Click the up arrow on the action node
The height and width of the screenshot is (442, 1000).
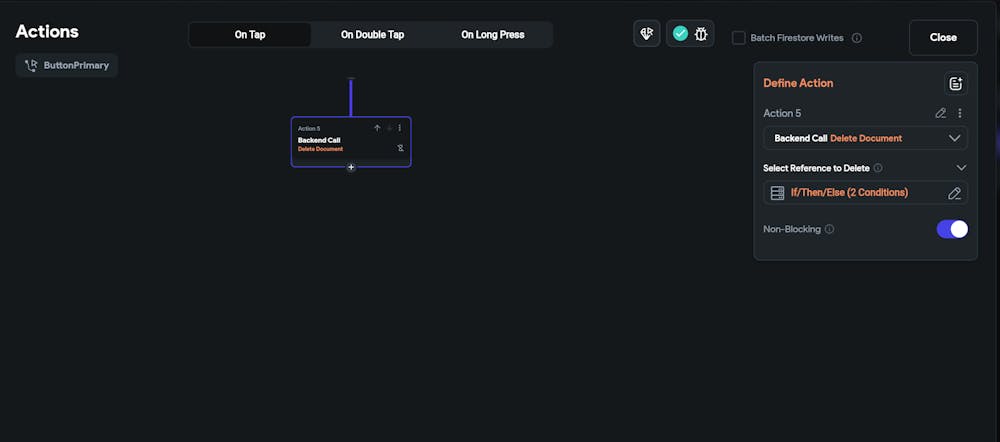377,128
